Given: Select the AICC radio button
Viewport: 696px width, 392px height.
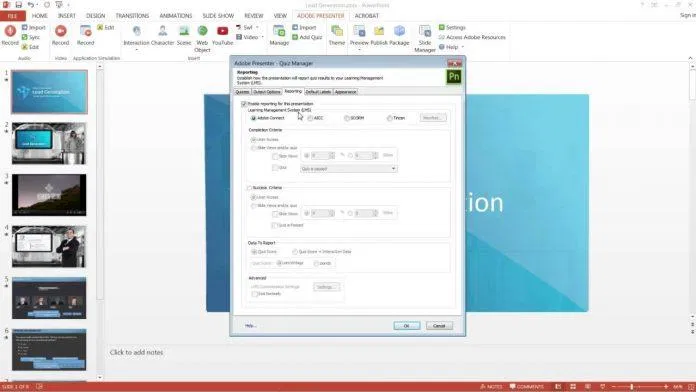Looking at the screenshot, I should [x=310, y=118].
